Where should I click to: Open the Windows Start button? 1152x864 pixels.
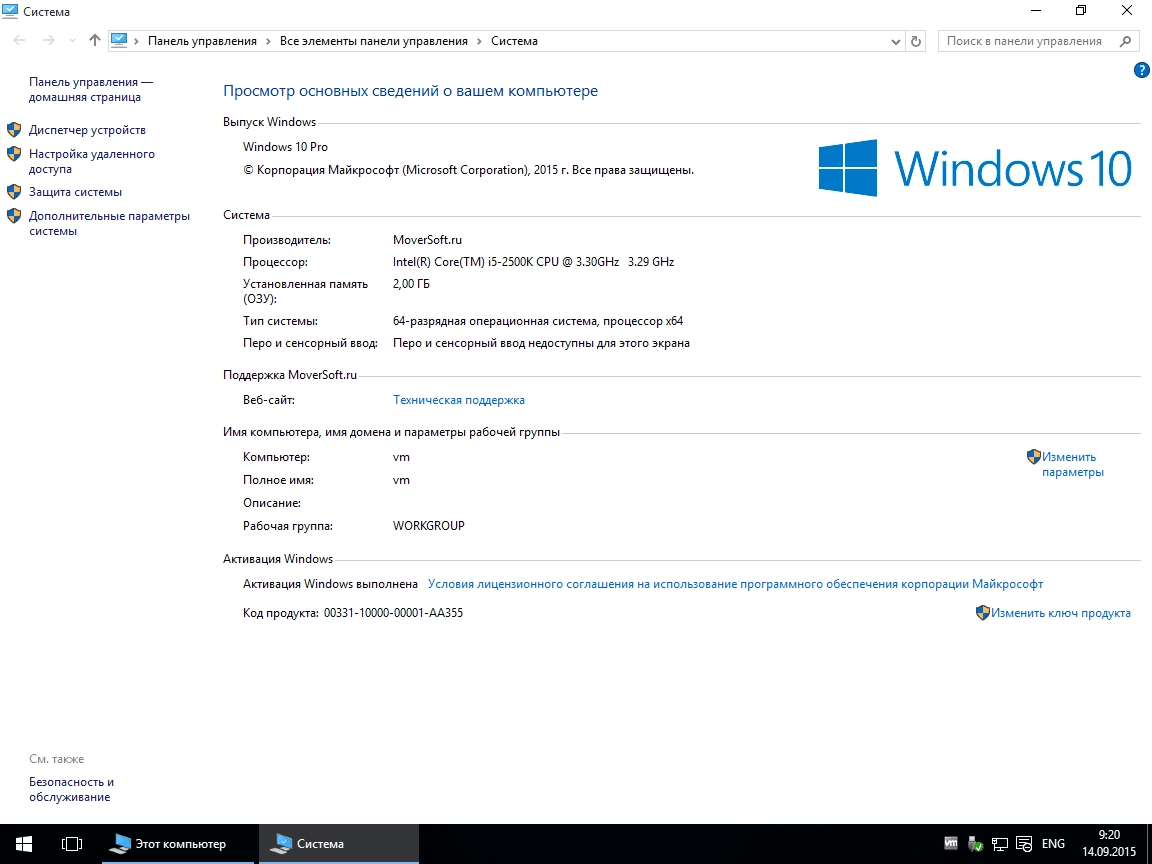click(x=24, y=843)
